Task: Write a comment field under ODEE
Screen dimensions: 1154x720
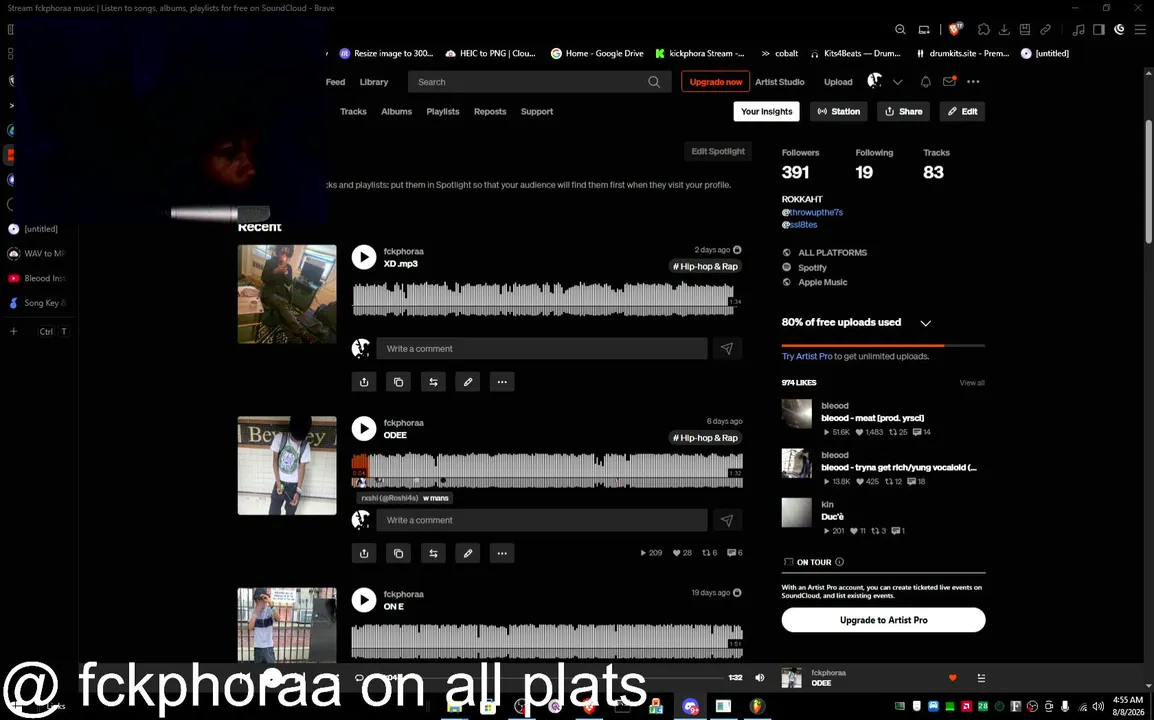Action: [x=542, y=520]
